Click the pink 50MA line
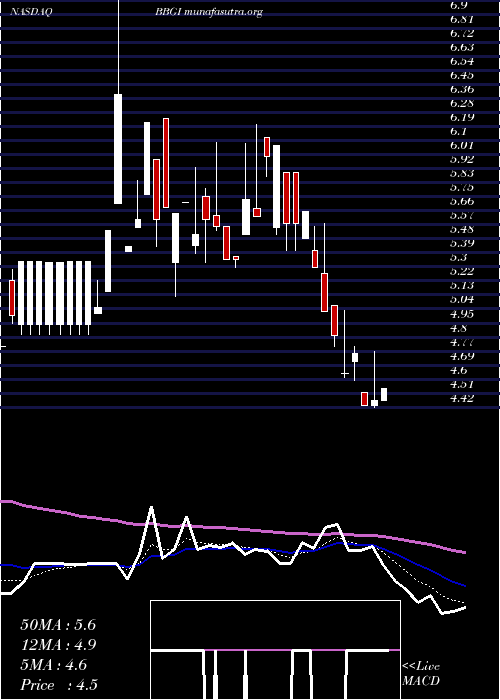The height and width of the screenshot is (700, 500). click(x=232, y=529)
